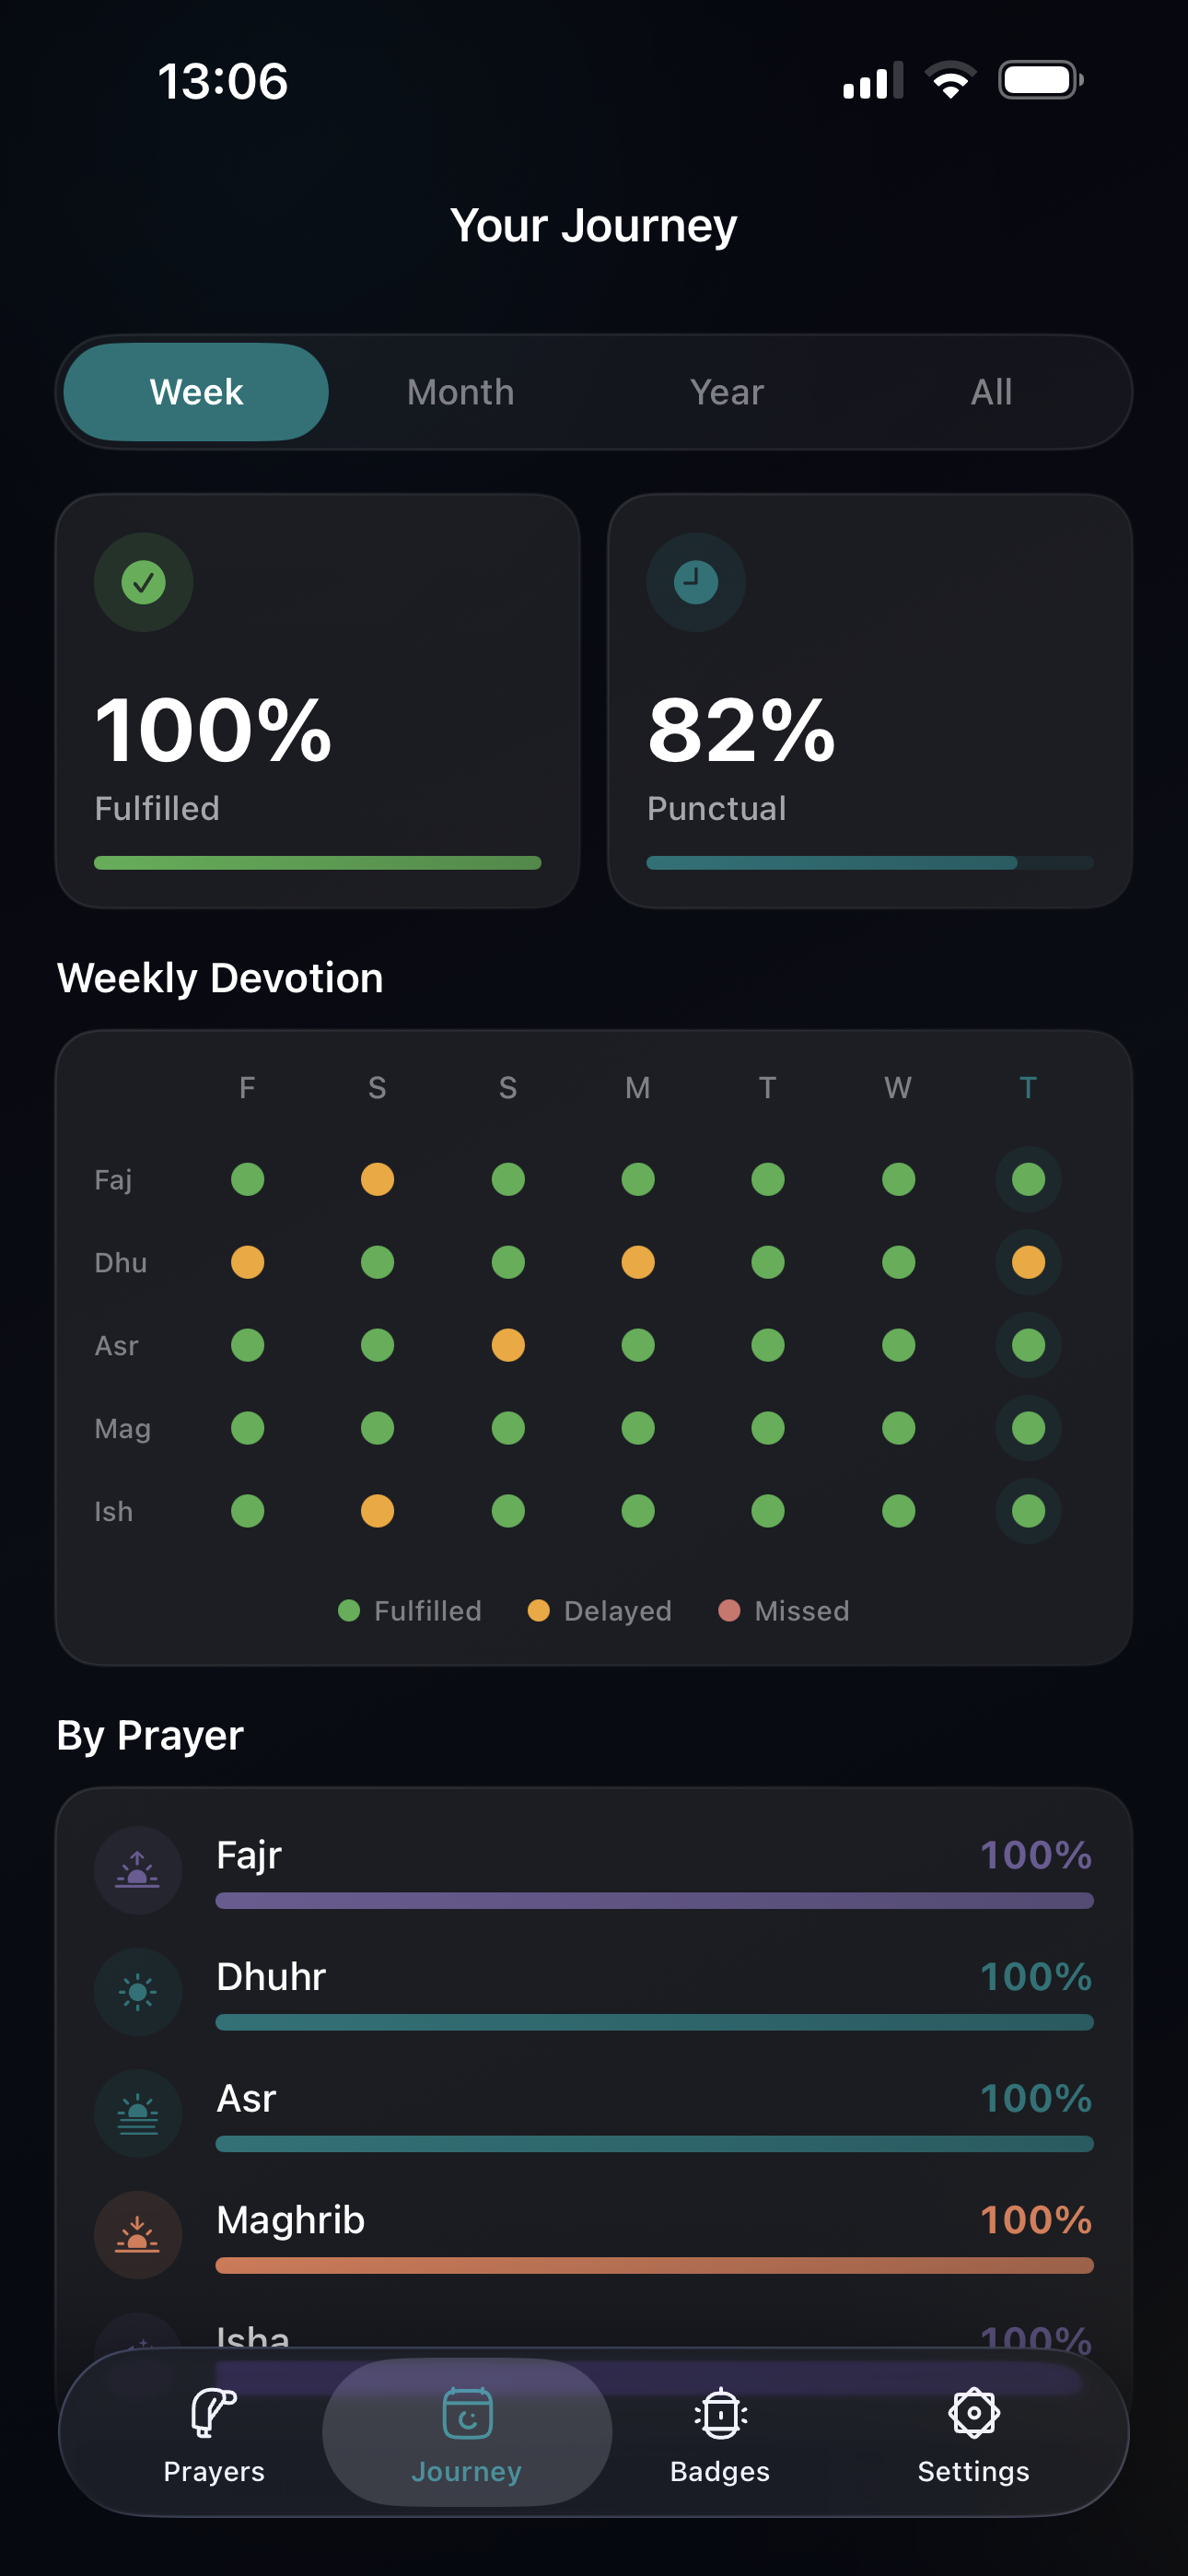Screen dimensions: 1188x2576
Task: Select the orange Maghrib sunset icon
Action: pyautogui.click(x=138, y=2235)
